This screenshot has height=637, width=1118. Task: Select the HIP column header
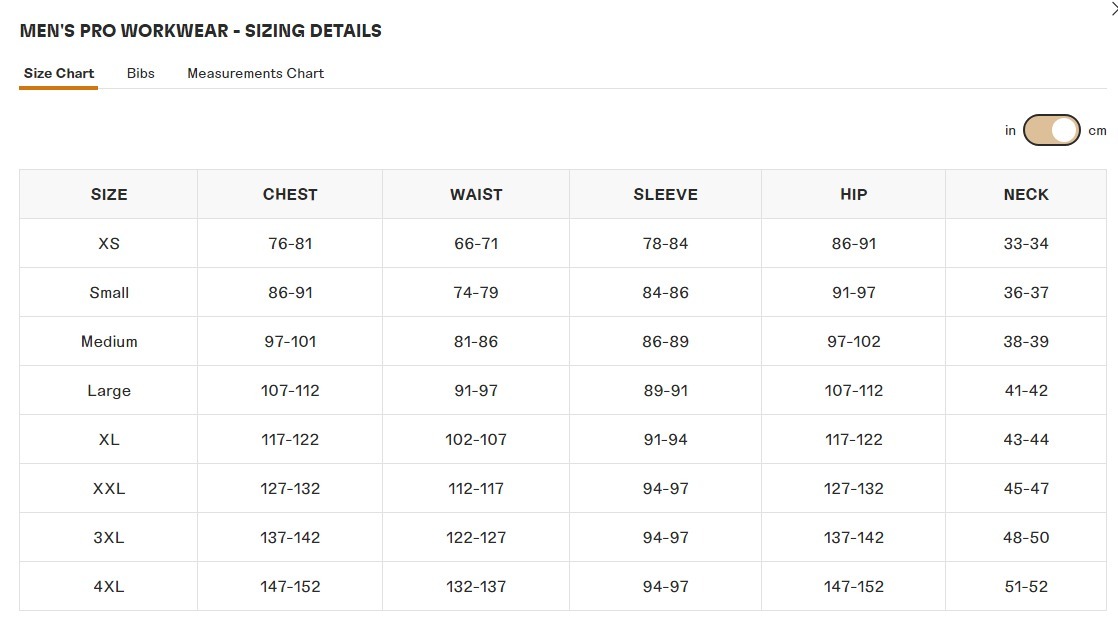point(853,194)
